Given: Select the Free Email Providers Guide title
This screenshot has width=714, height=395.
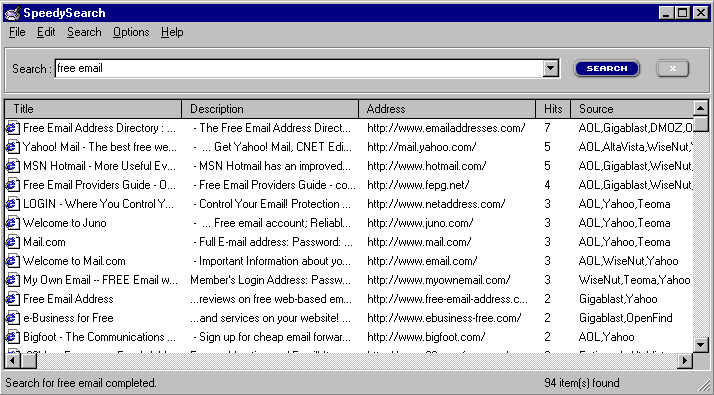Looking at the screenshot, I should coord(99,185).
